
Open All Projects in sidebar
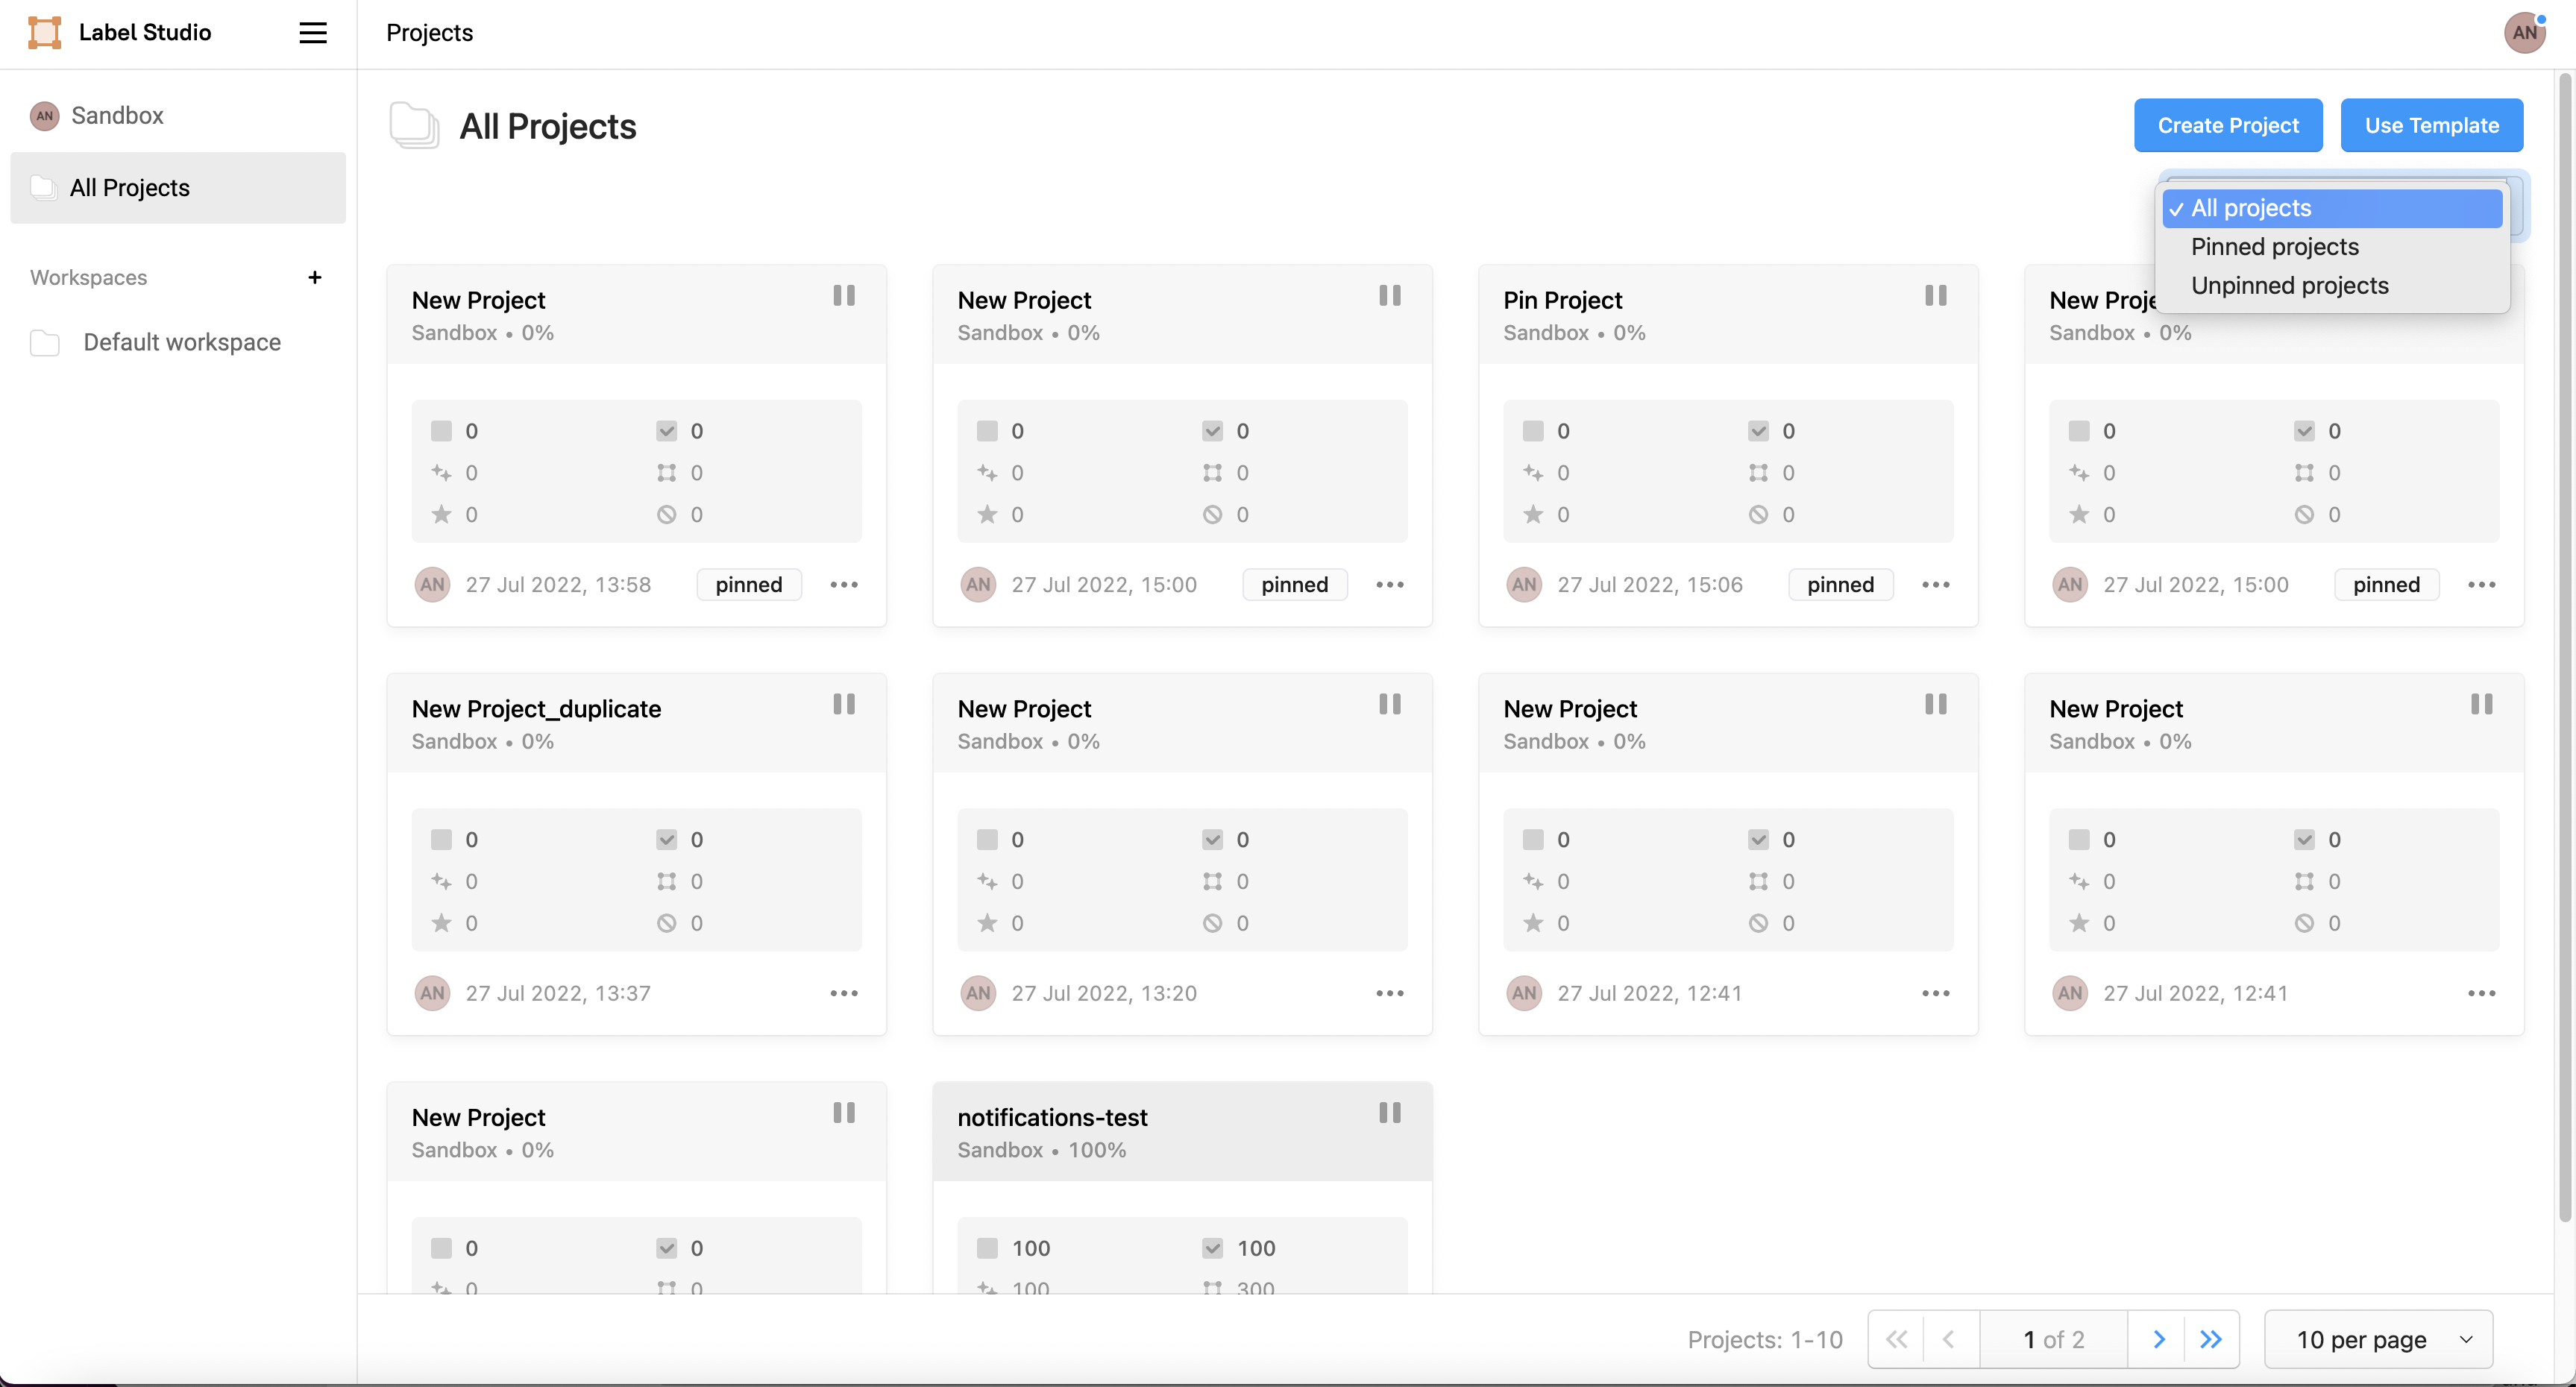point(129,188)
